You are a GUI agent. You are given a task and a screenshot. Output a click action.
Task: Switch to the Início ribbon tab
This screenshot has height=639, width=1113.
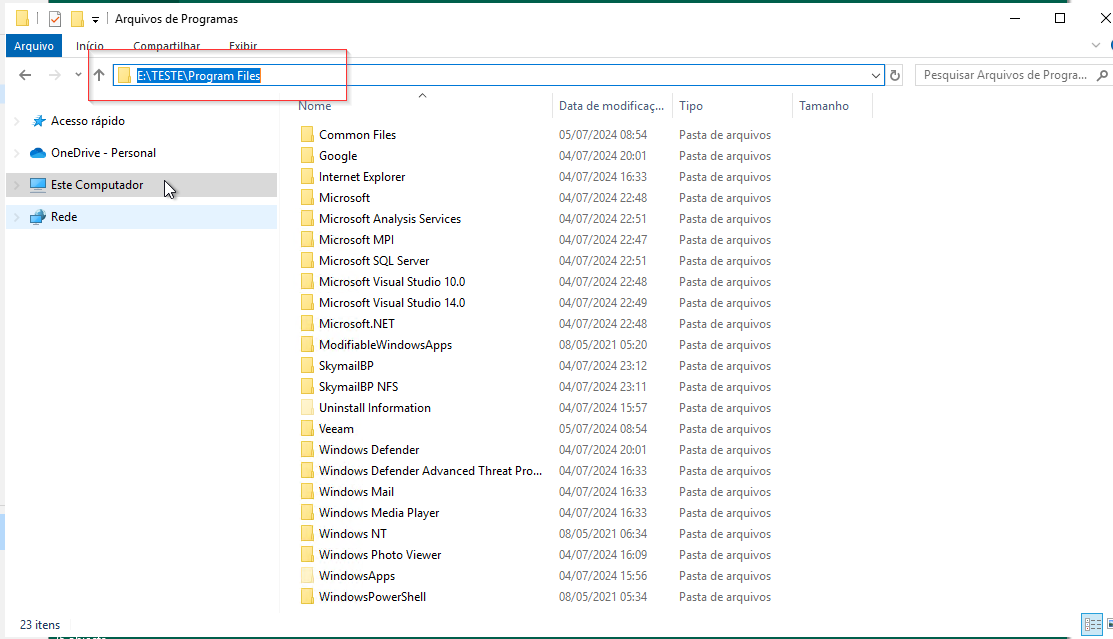[x=90, y=46]
